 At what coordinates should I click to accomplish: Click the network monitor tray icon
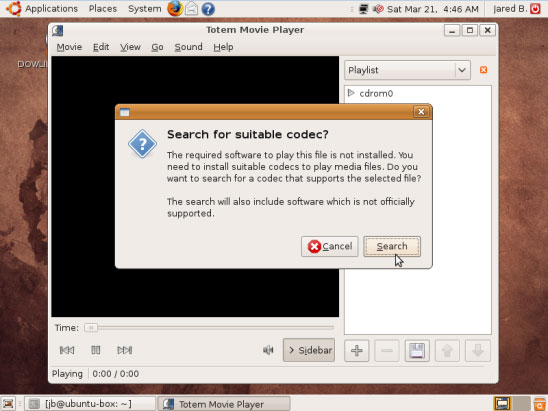point(363,9)
